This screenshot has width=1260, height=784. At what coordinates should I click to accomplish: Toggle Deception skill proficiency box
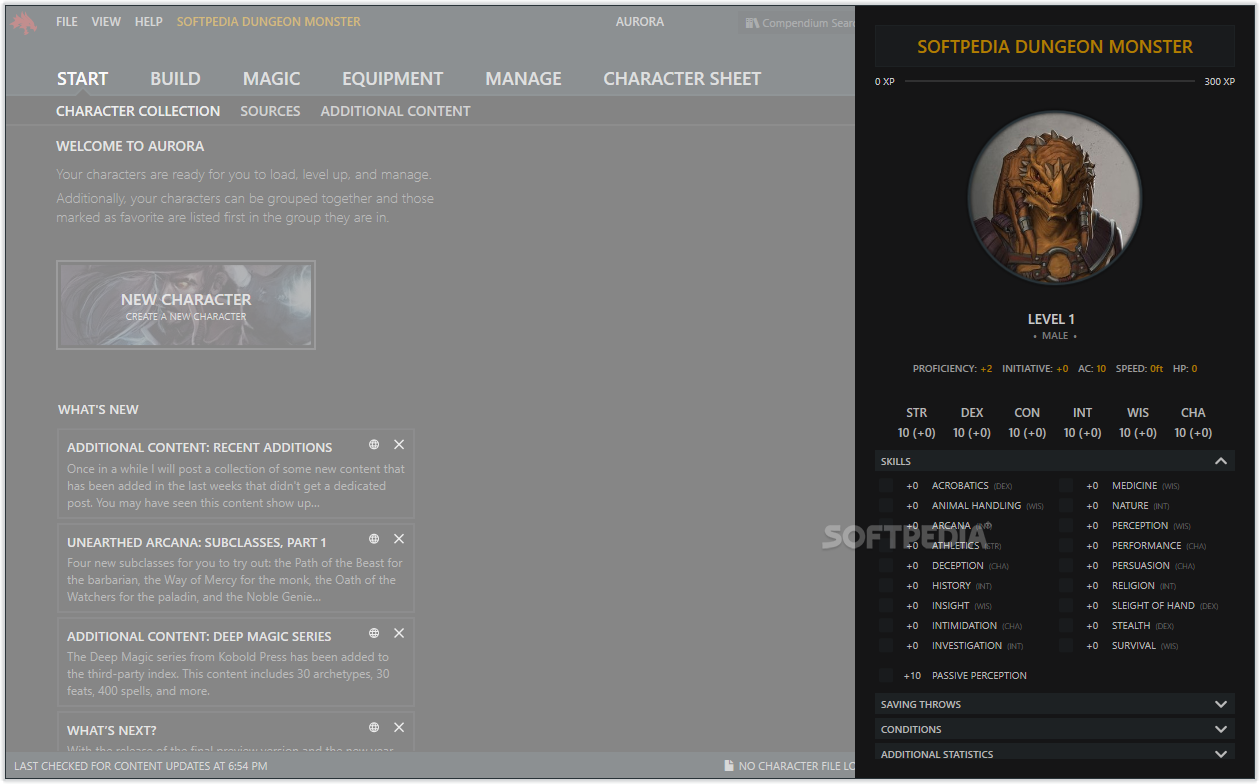click(886, 565)
